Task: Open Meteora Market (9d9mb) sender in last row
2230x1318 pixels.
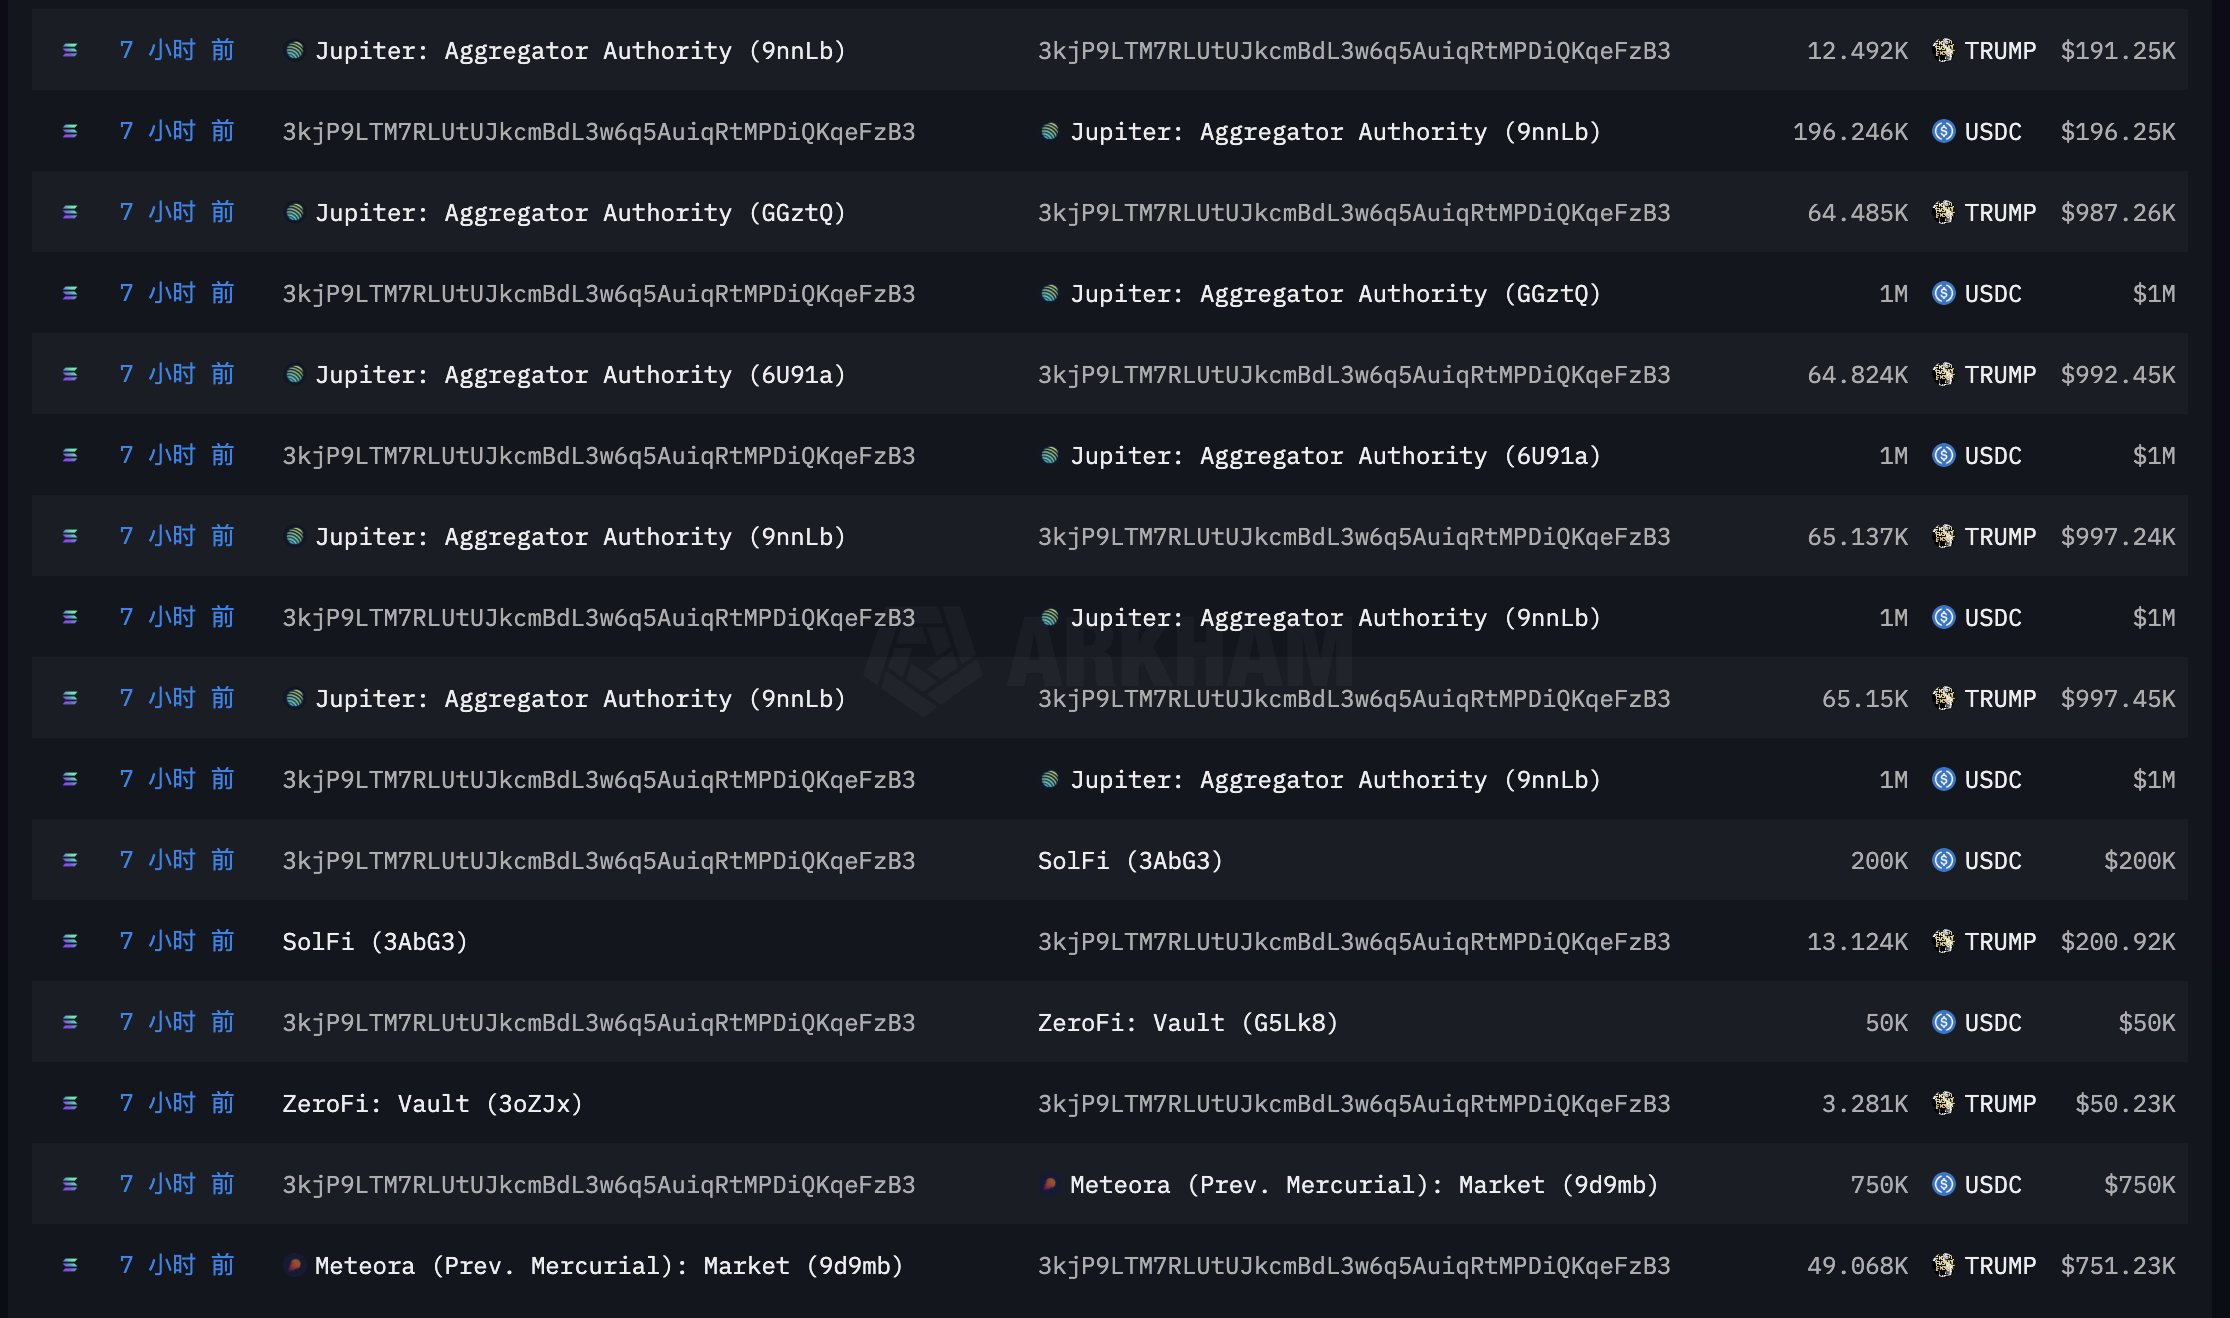Action: [608, 1265]
